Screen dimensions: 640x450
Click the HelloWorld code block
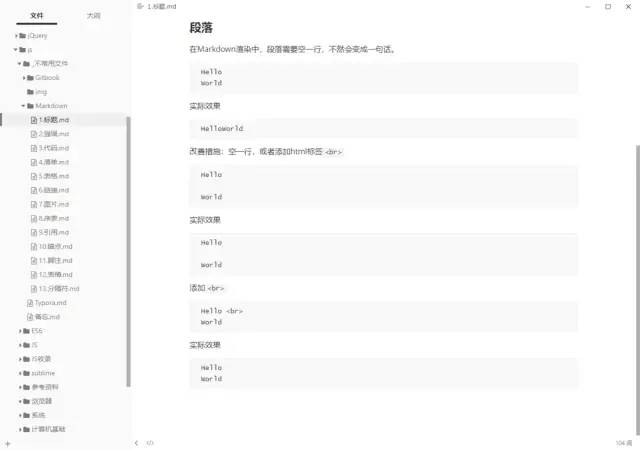(x=383, y=129)
